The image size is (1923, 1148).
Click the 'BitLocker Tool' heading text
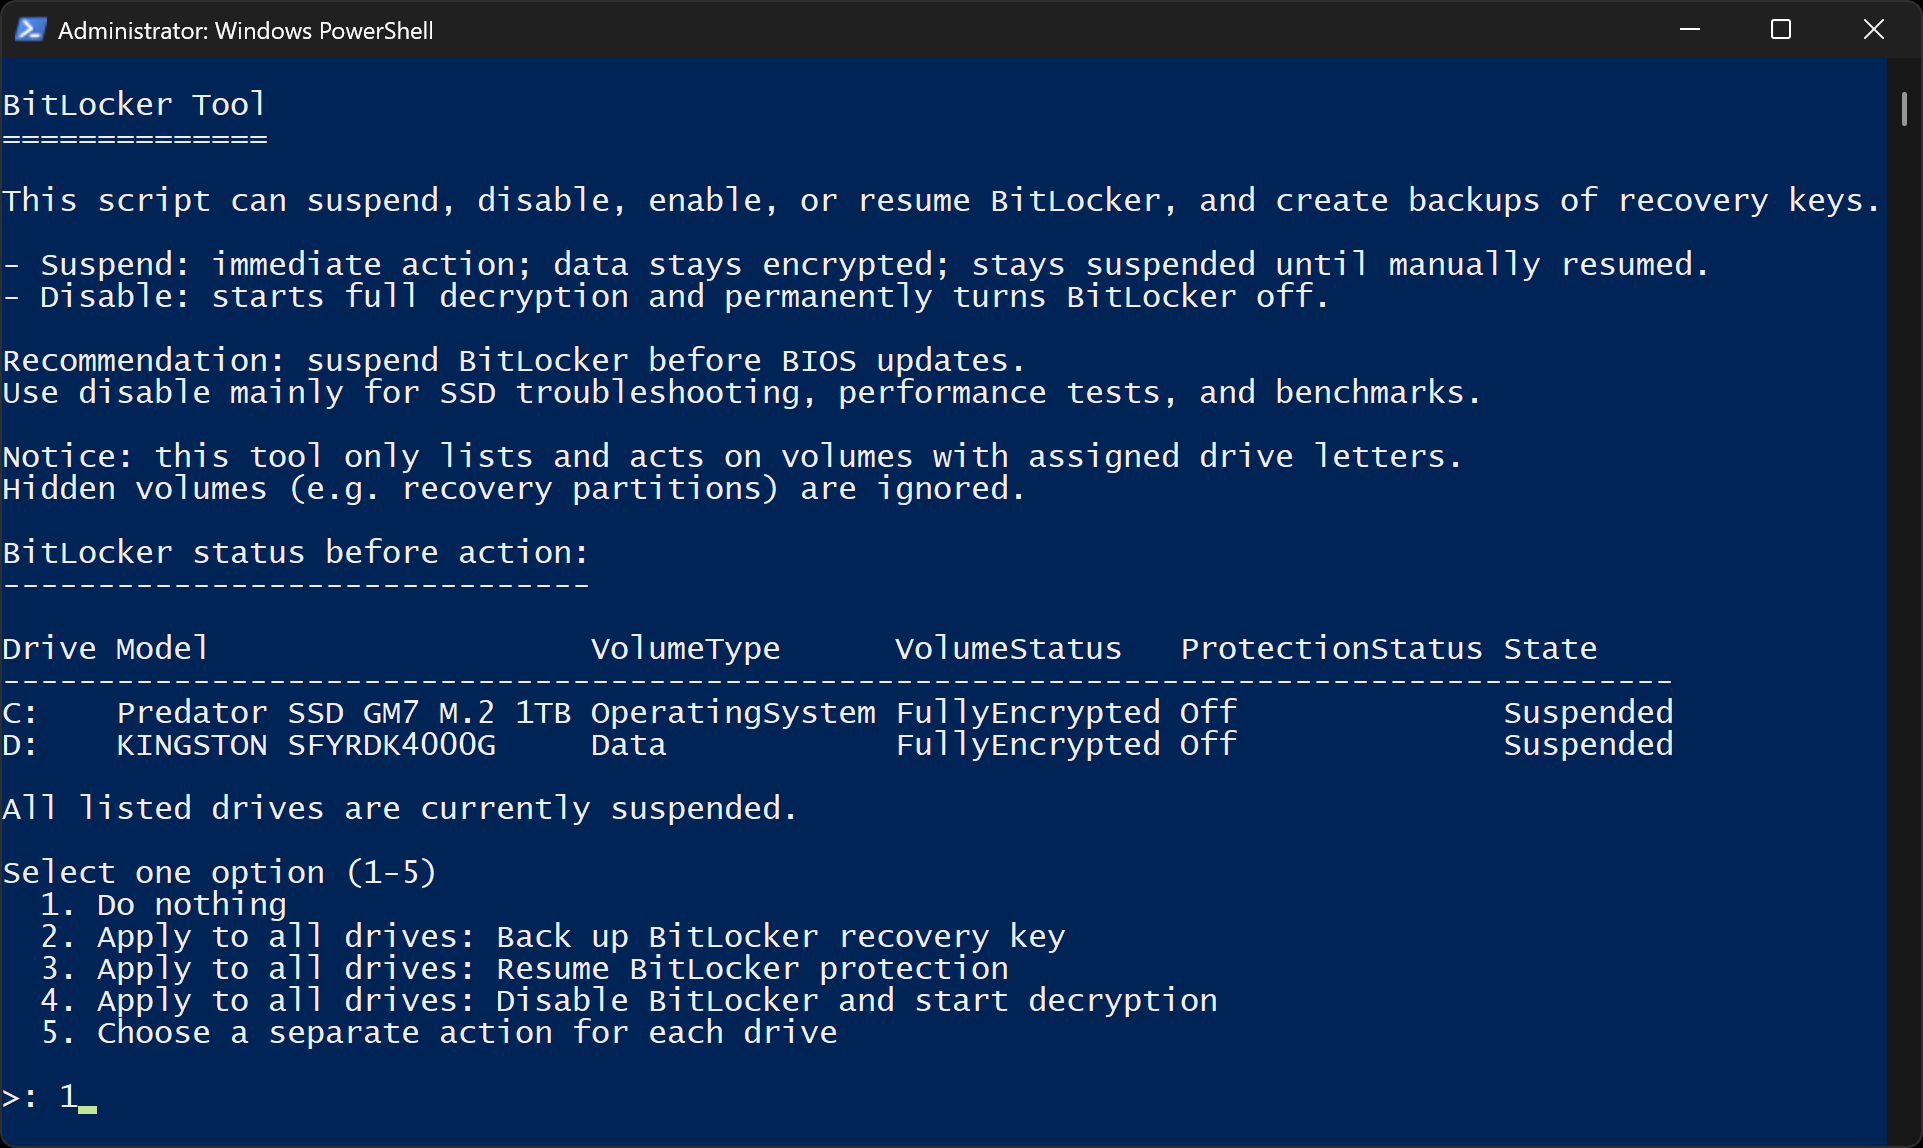[134, 104]
